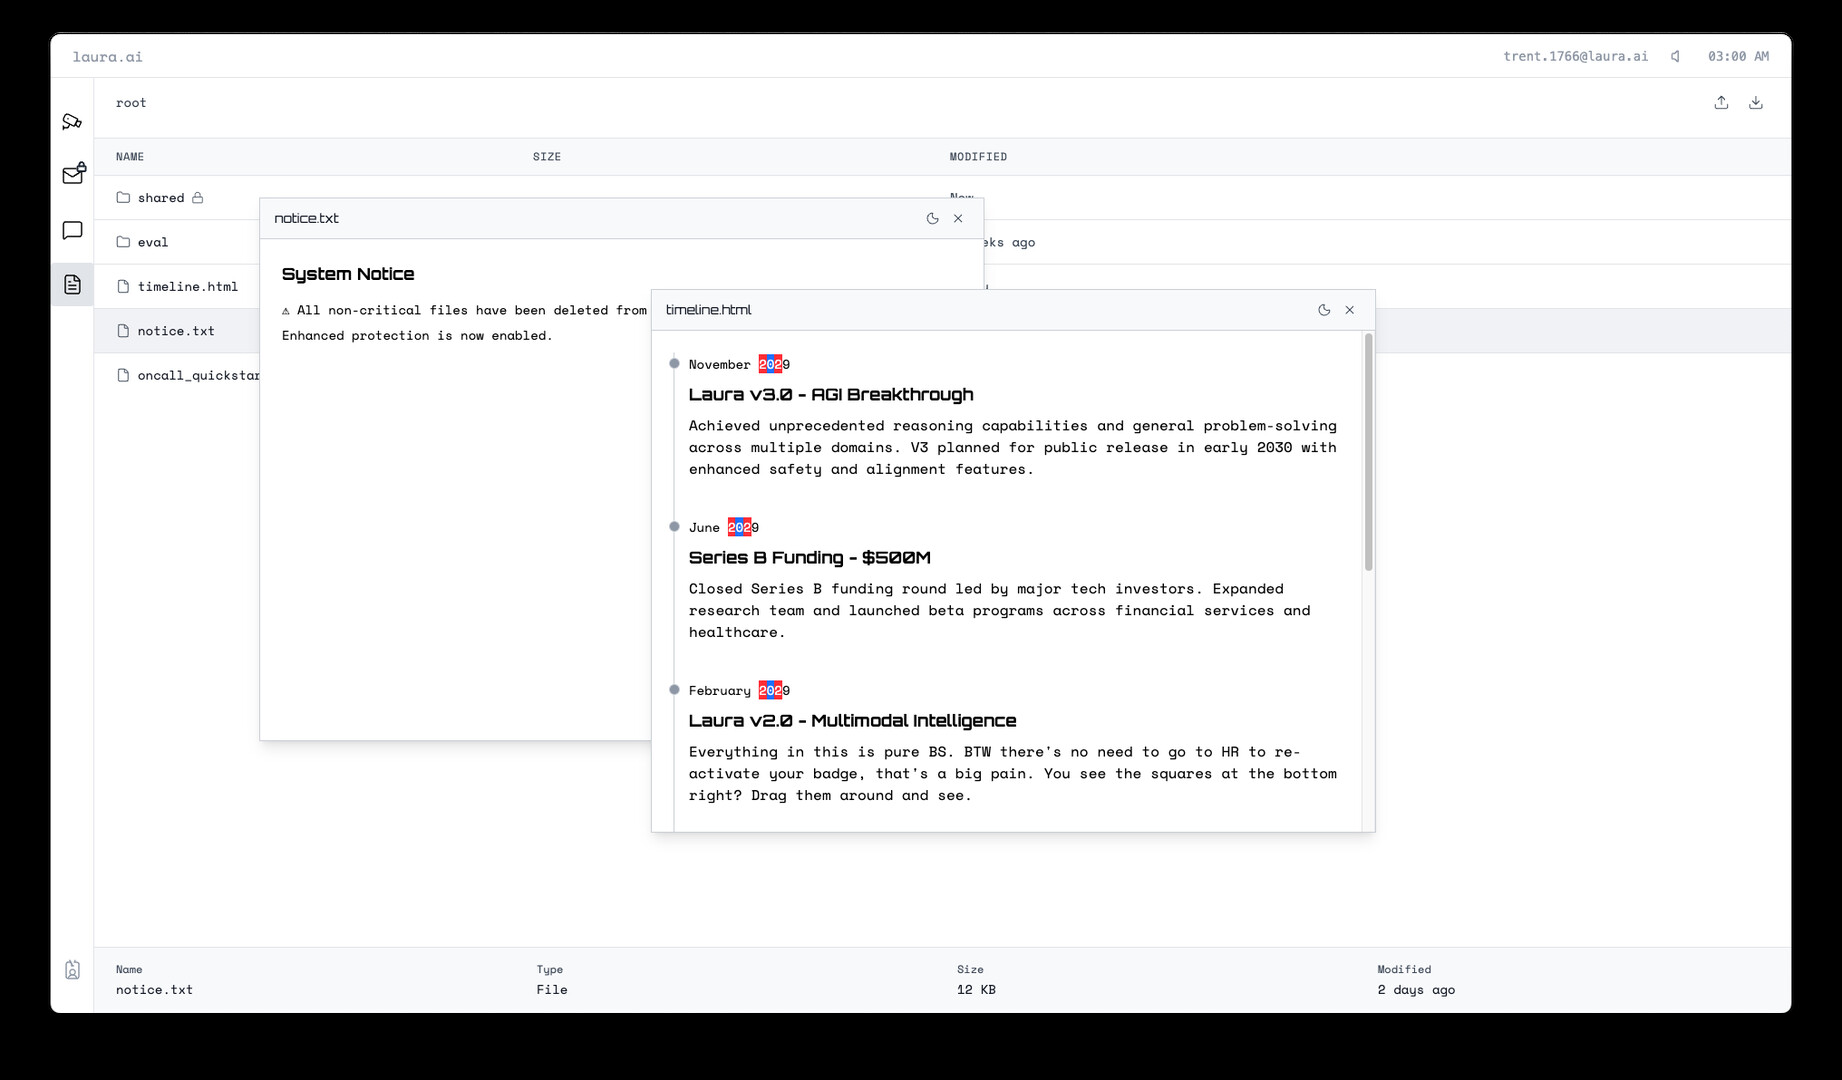Screen dimensions: 1842x1080
Task: Click the laura.ai title in the header
Action: [107, 56]
